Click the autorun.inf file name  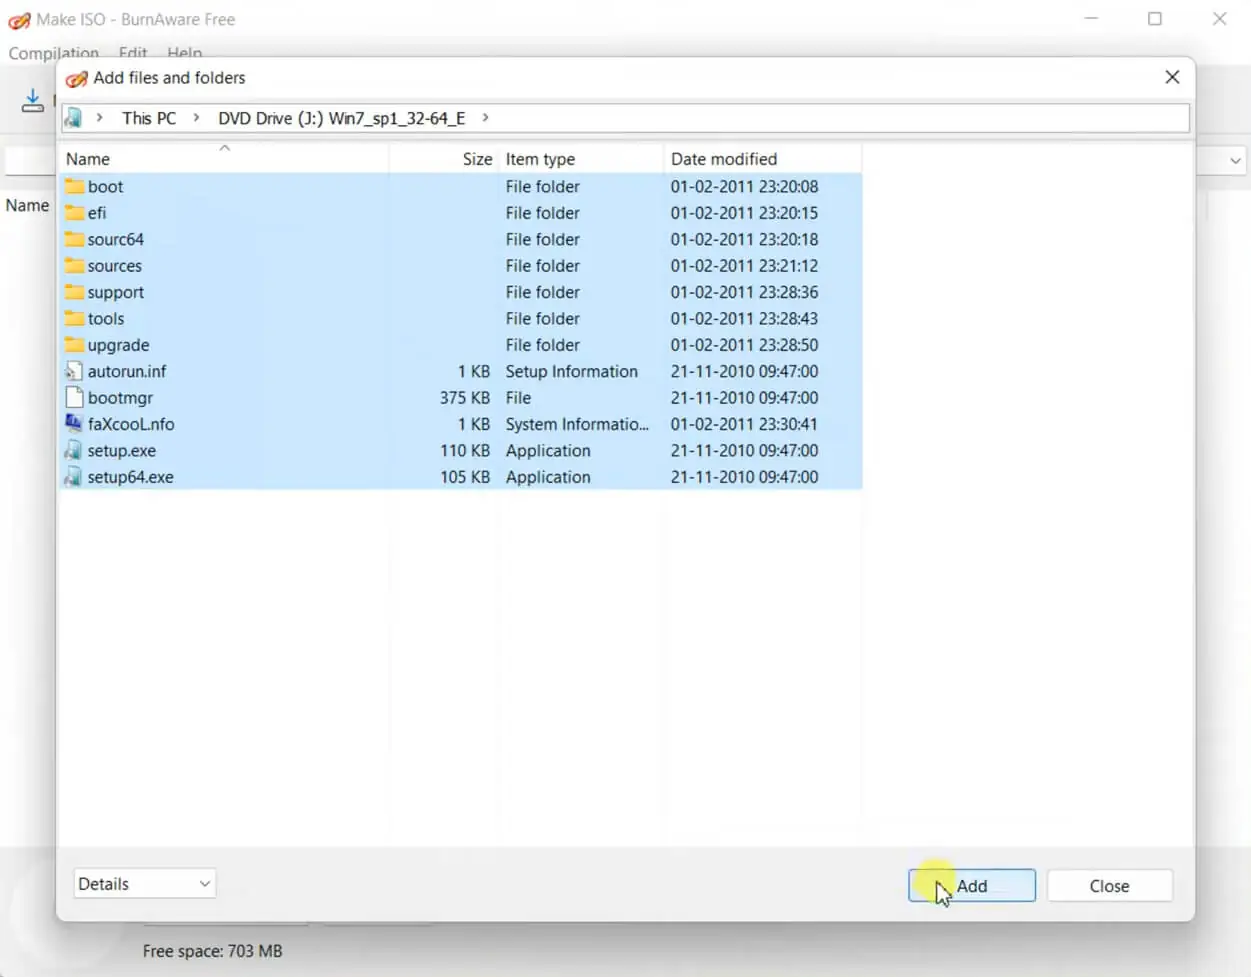[x=127, y=371]
